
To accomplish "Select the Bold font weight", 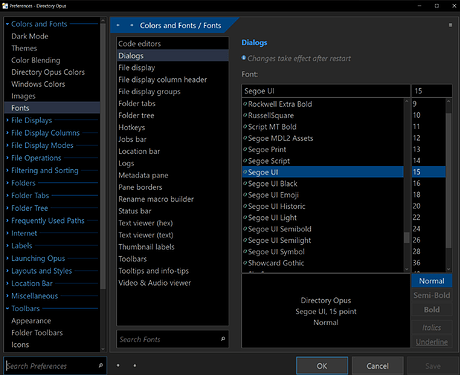I will click(x=432, y=309).
